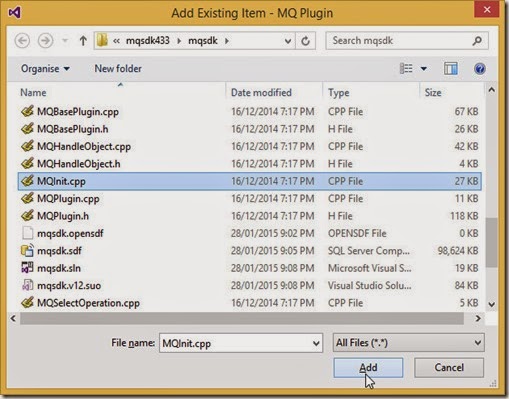Select the MQPlugin.h file icon
509x399 pixels.
click(x=27, y=216)
